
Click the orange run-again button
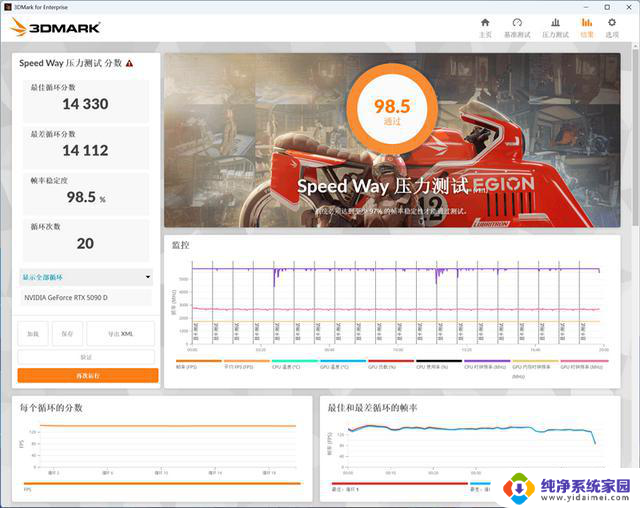click(x=88, y=375)
